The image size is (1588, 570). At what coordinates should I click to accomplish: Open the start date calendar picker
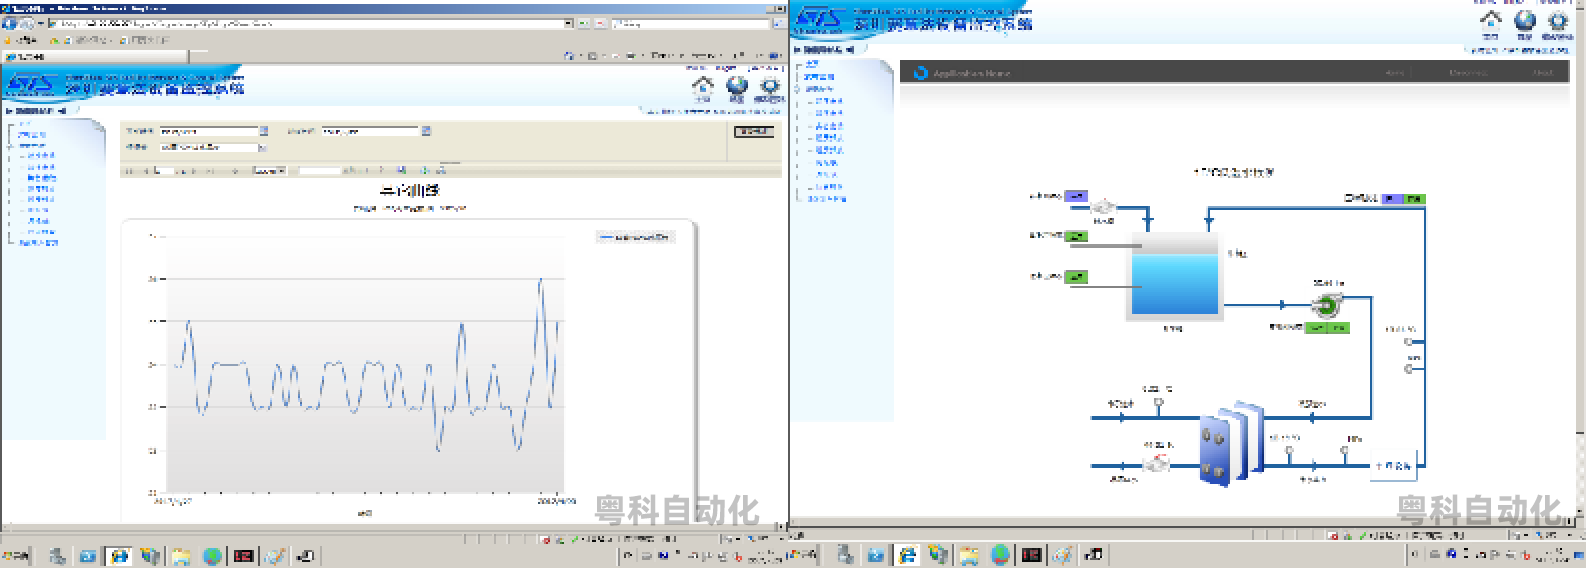pos(264,131)
